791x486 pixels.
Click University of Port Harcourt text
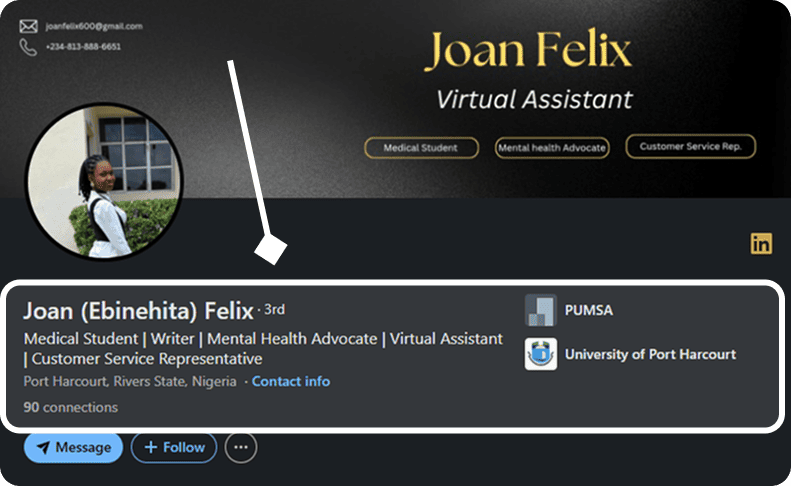tap(650, 354)
